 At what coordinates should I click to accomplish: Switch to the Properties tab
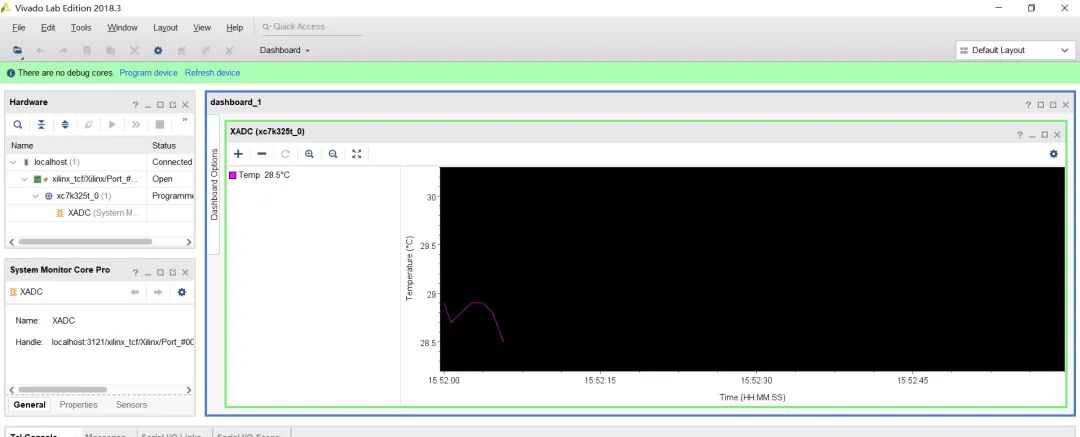click(x=79, y=405)
